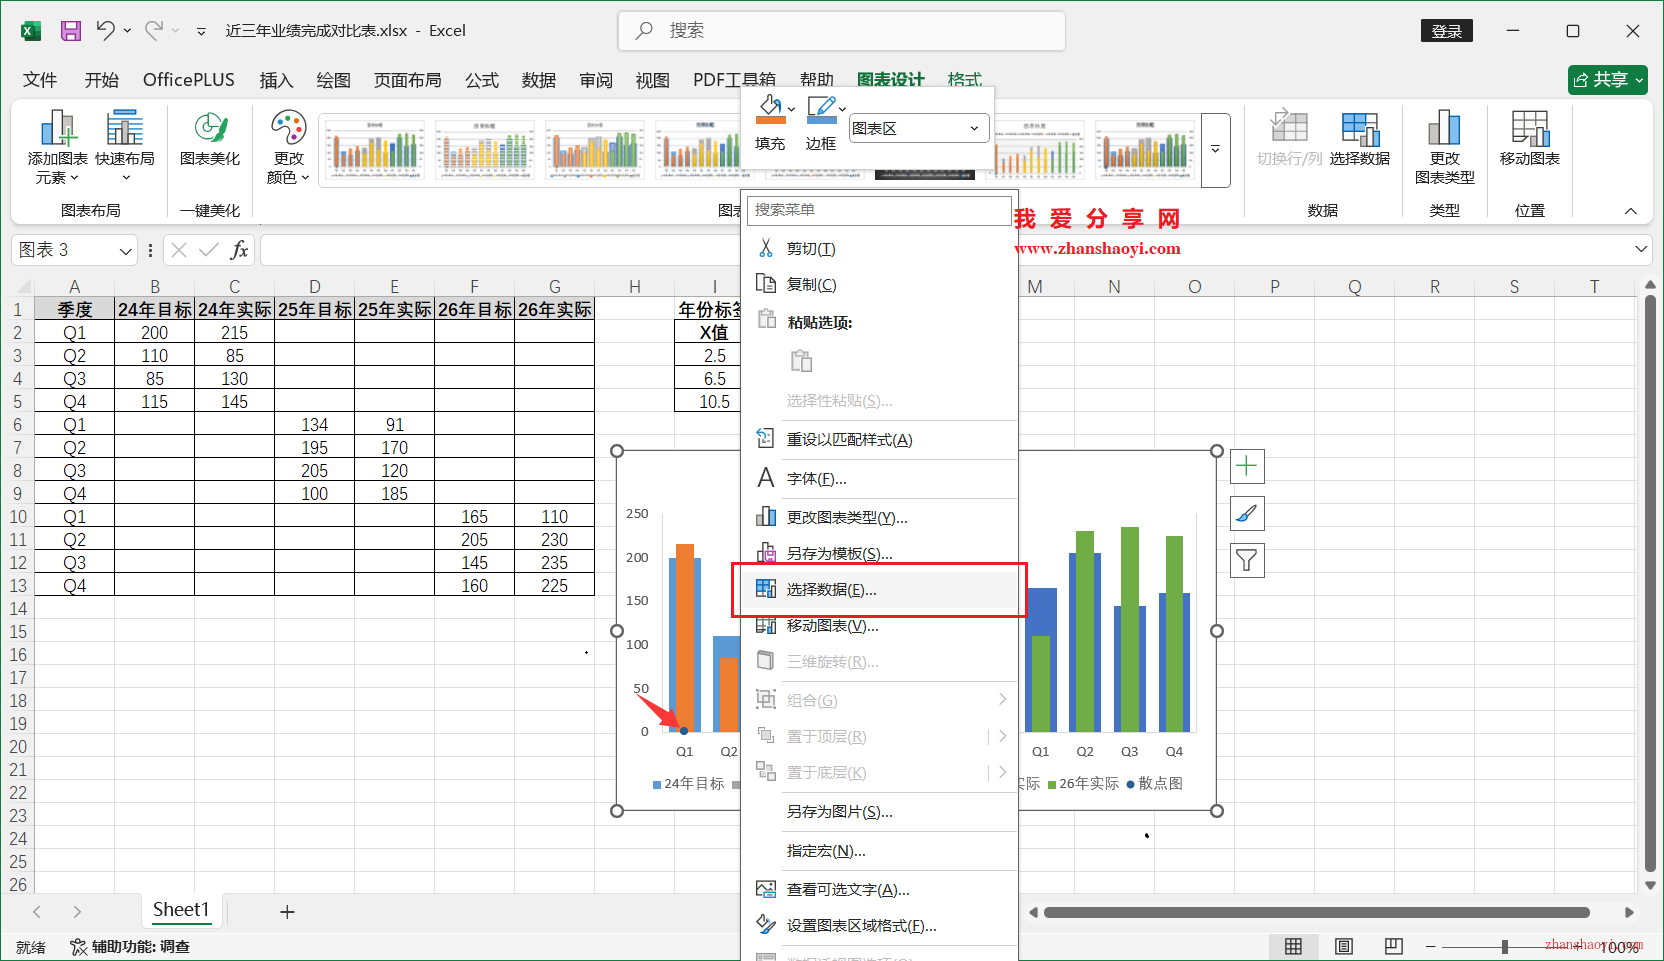Open the Formulas (公式) tab
The image size is (1664, 961).
pos(481,80)
